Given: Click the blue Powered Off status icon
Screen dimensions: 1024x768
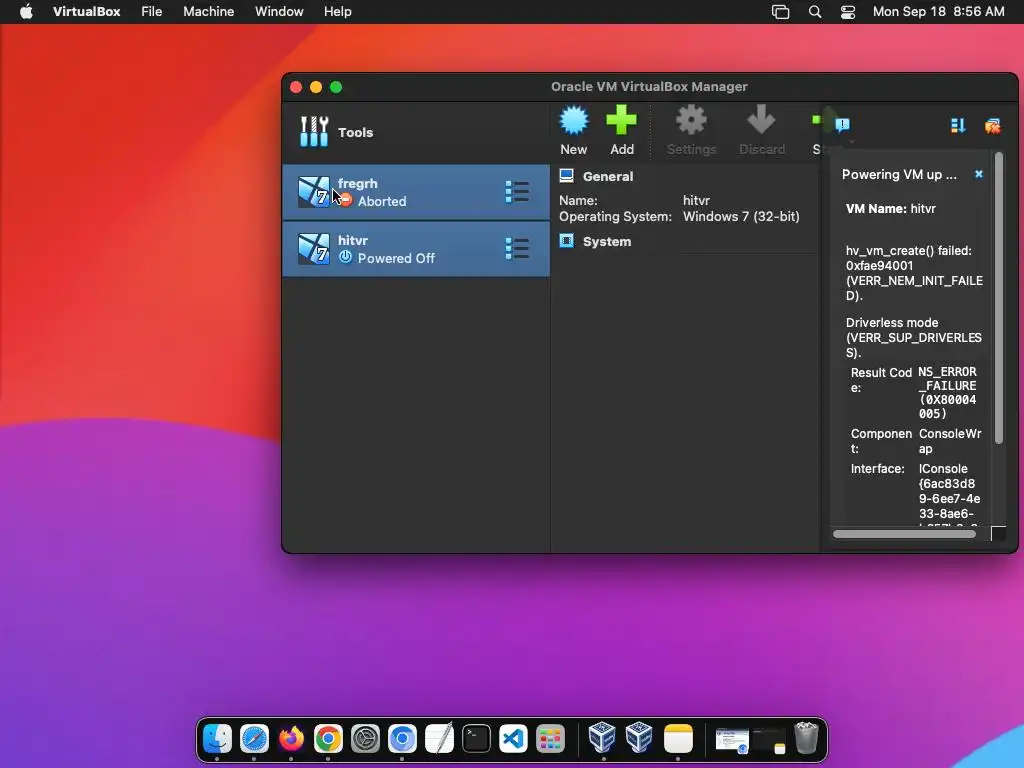Looking at the screenshot, I should [x=345, y=257].
